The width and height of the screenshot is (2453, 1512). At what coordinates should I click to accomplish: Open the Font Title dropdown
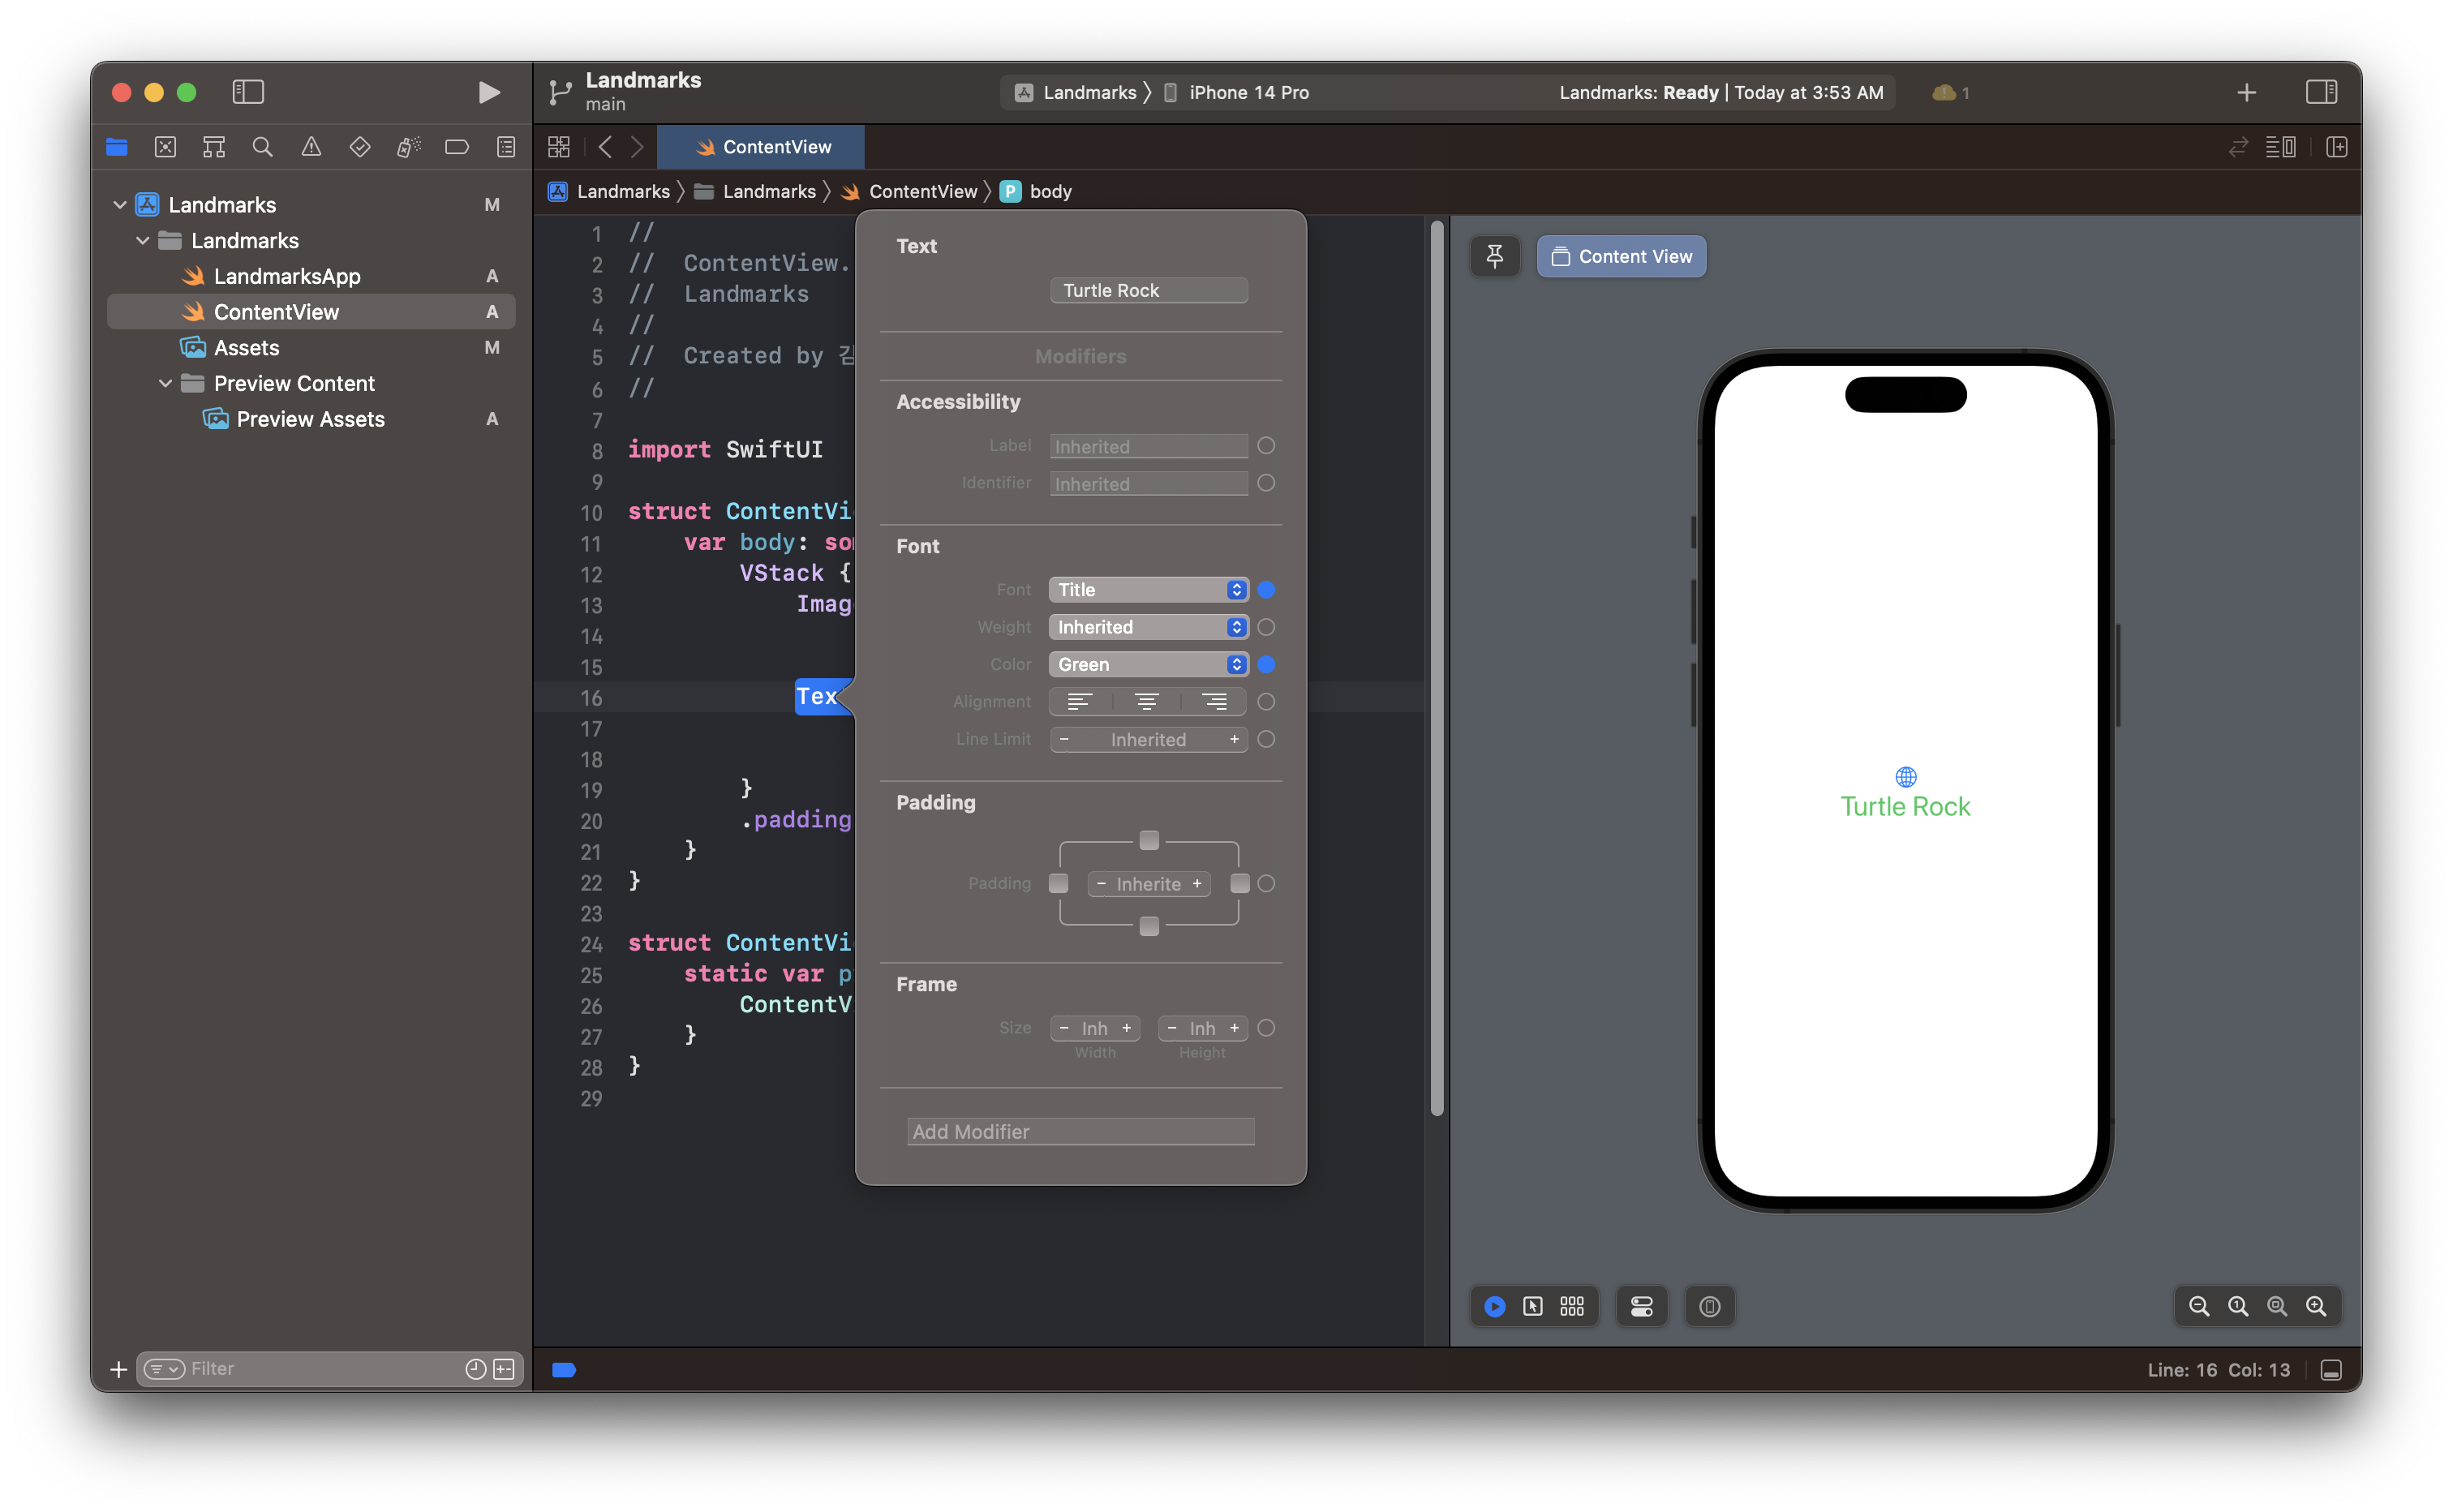tap(1148, 590)
